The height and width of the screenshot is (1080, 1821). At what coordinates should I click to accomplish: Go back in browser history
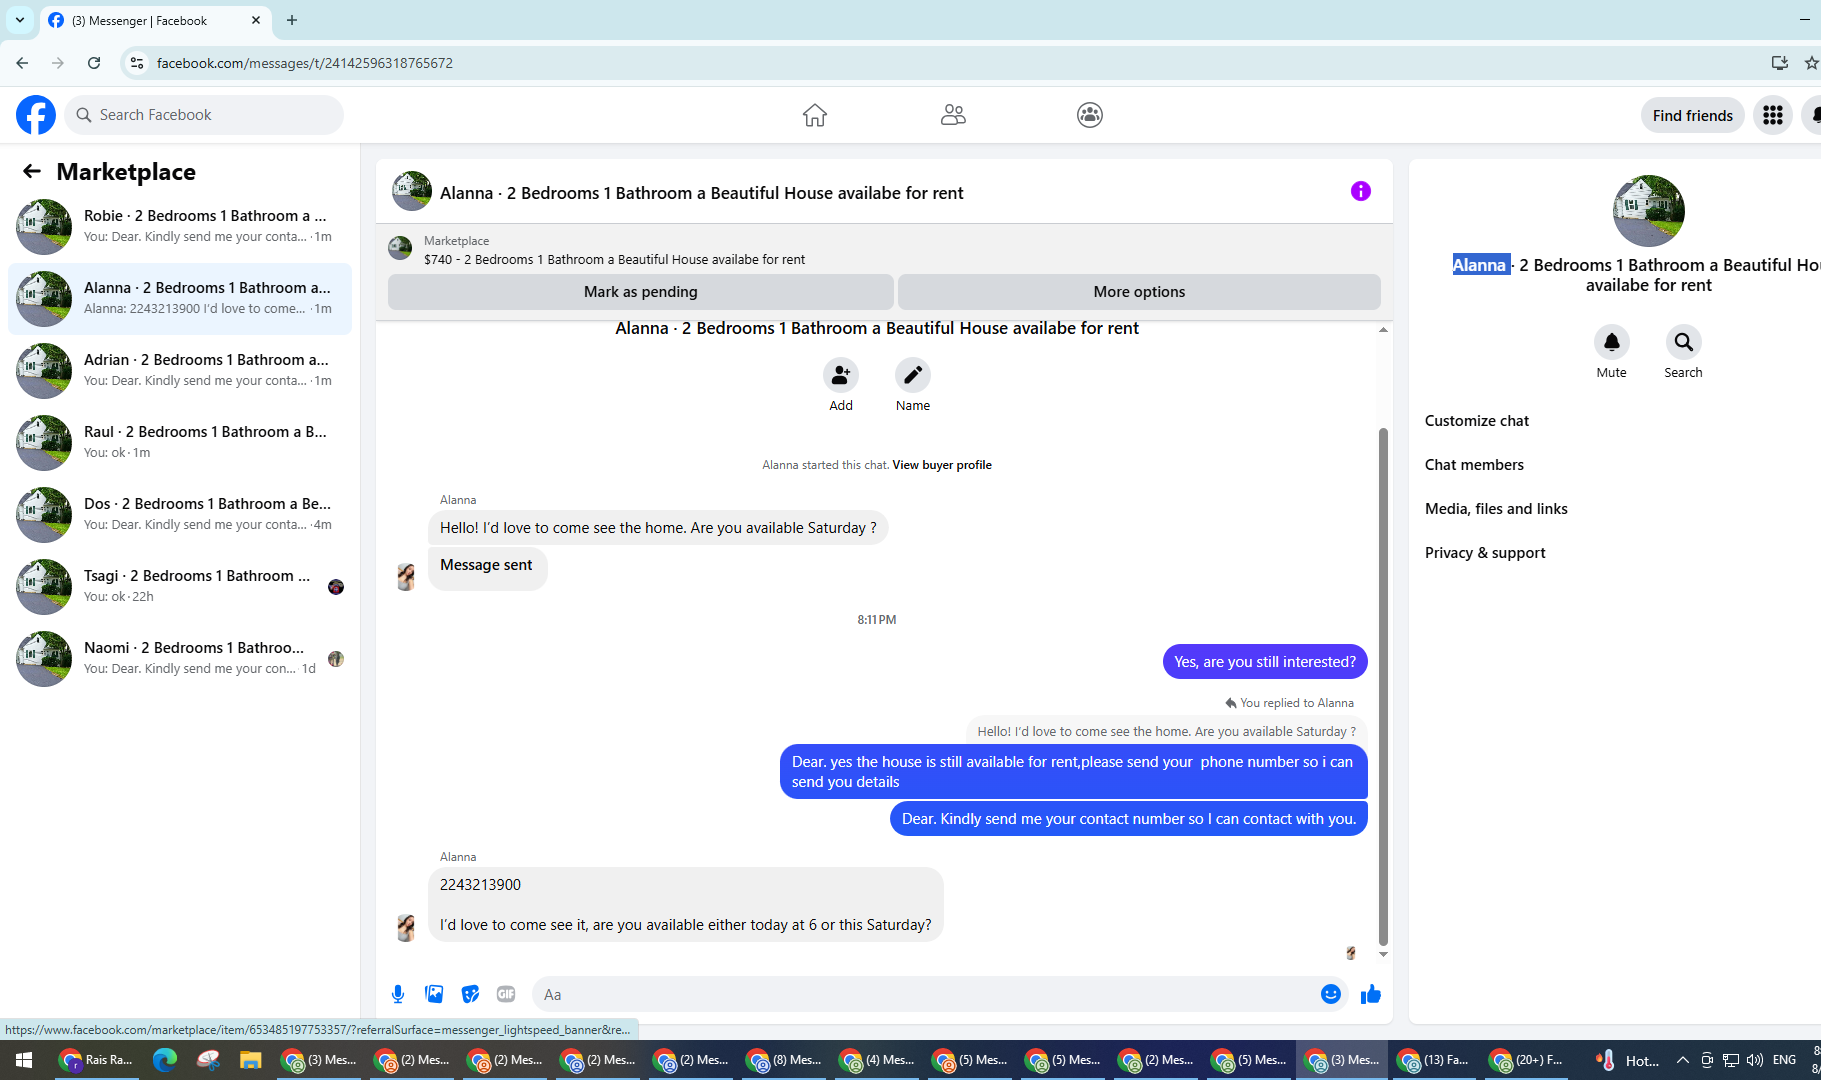(x=22, y=63)
